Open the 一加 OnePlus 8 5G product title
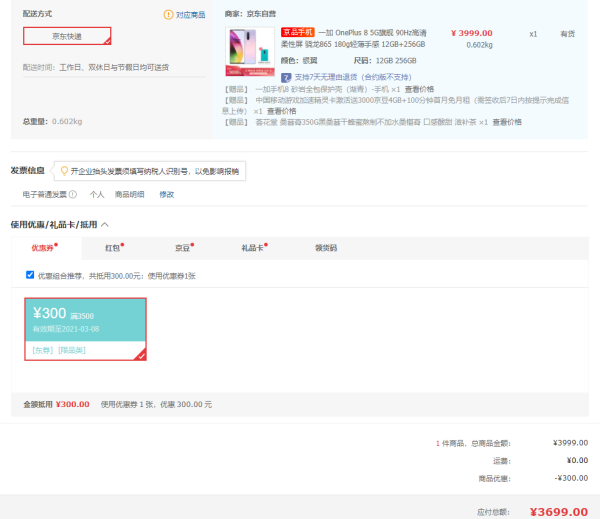The width and height of the screenshot is (600, 519). [353, 38]
